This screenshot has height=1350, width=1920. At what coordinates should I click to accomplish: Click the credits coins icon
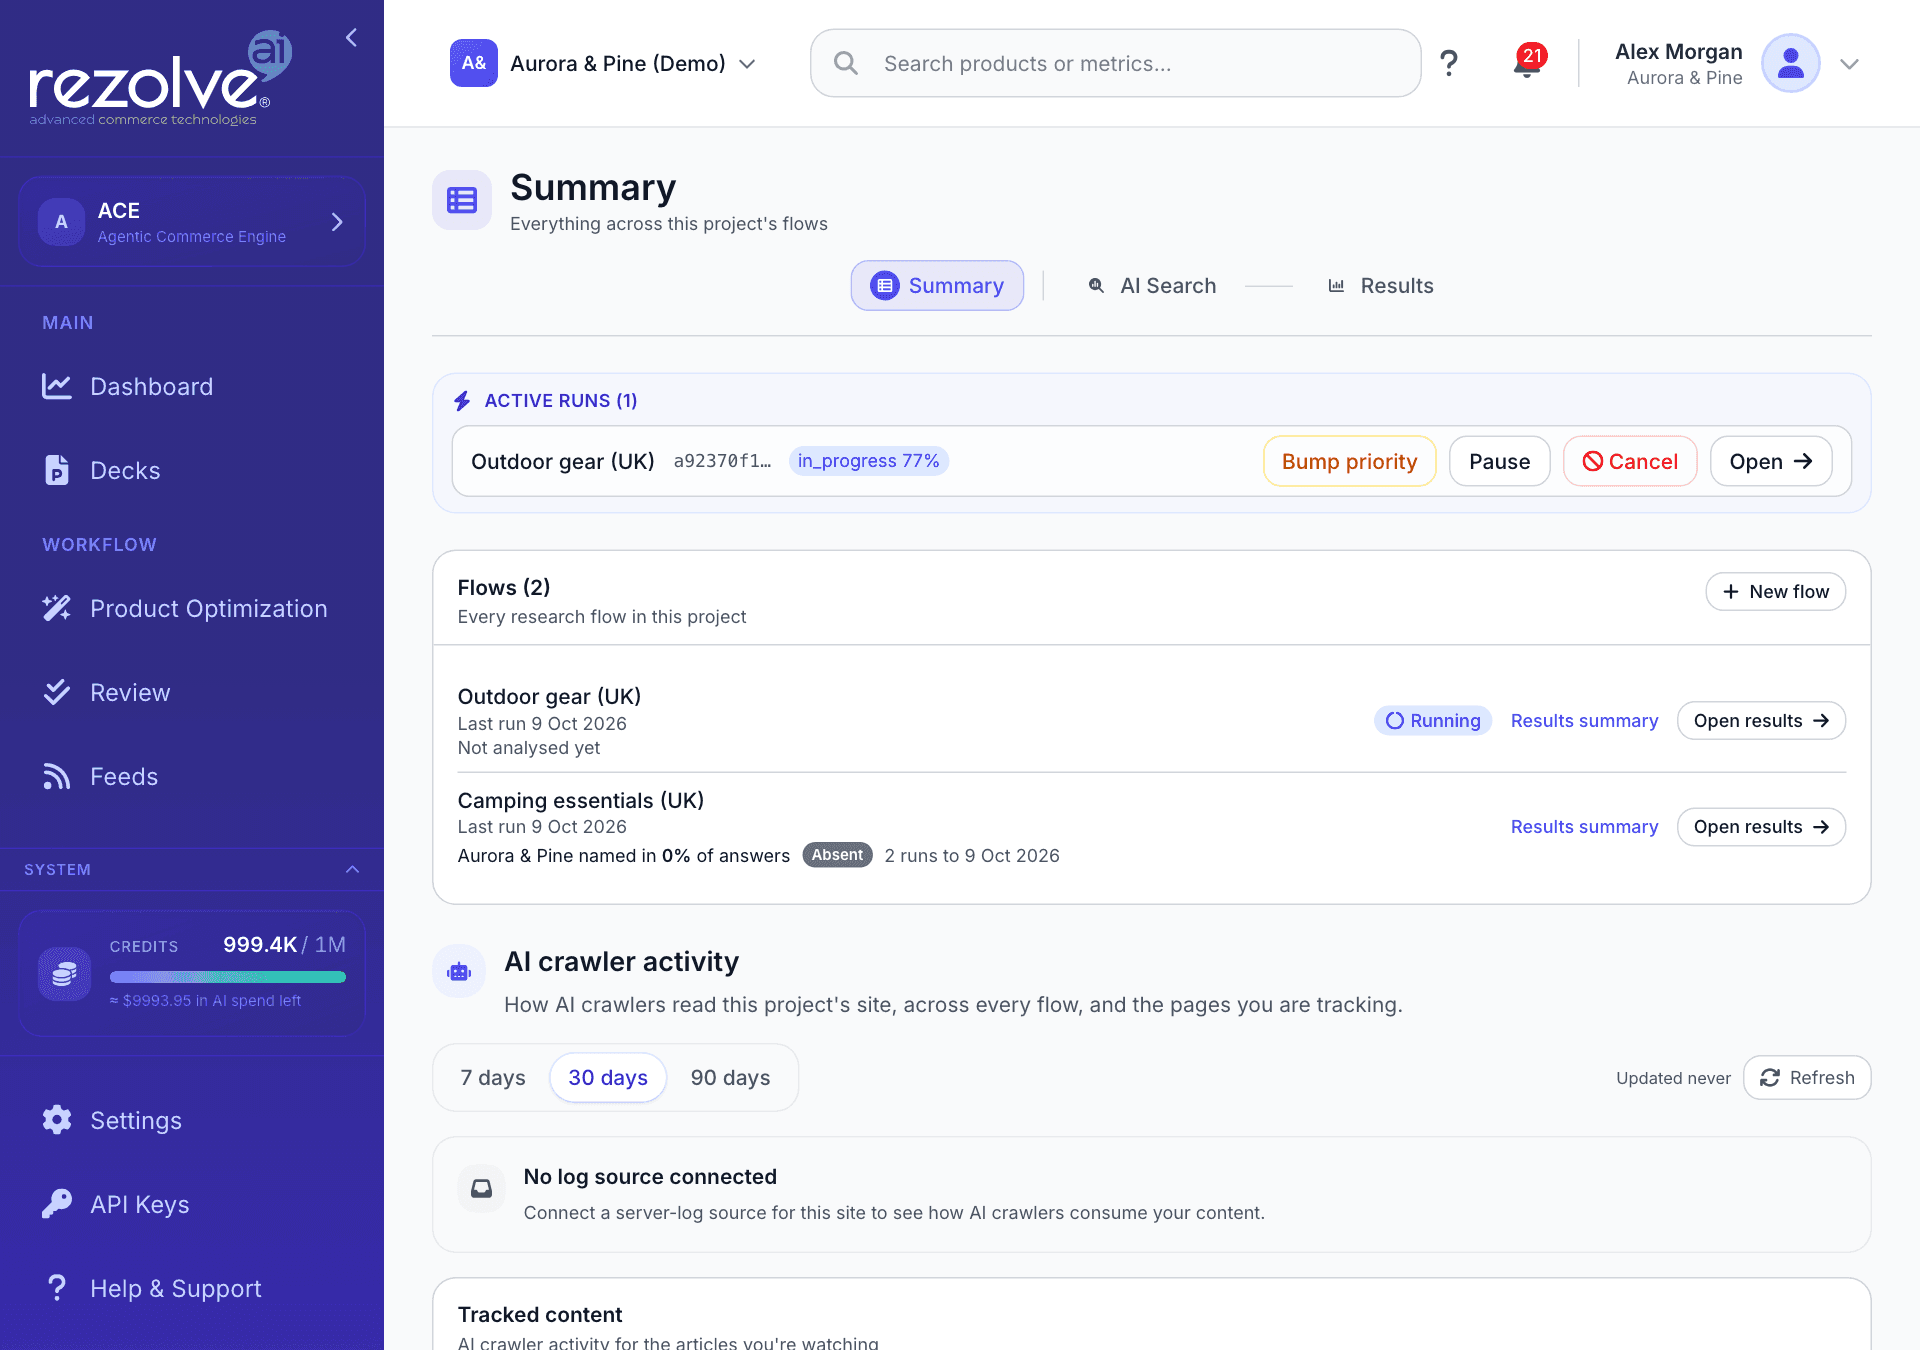click(x=64, y=973)
